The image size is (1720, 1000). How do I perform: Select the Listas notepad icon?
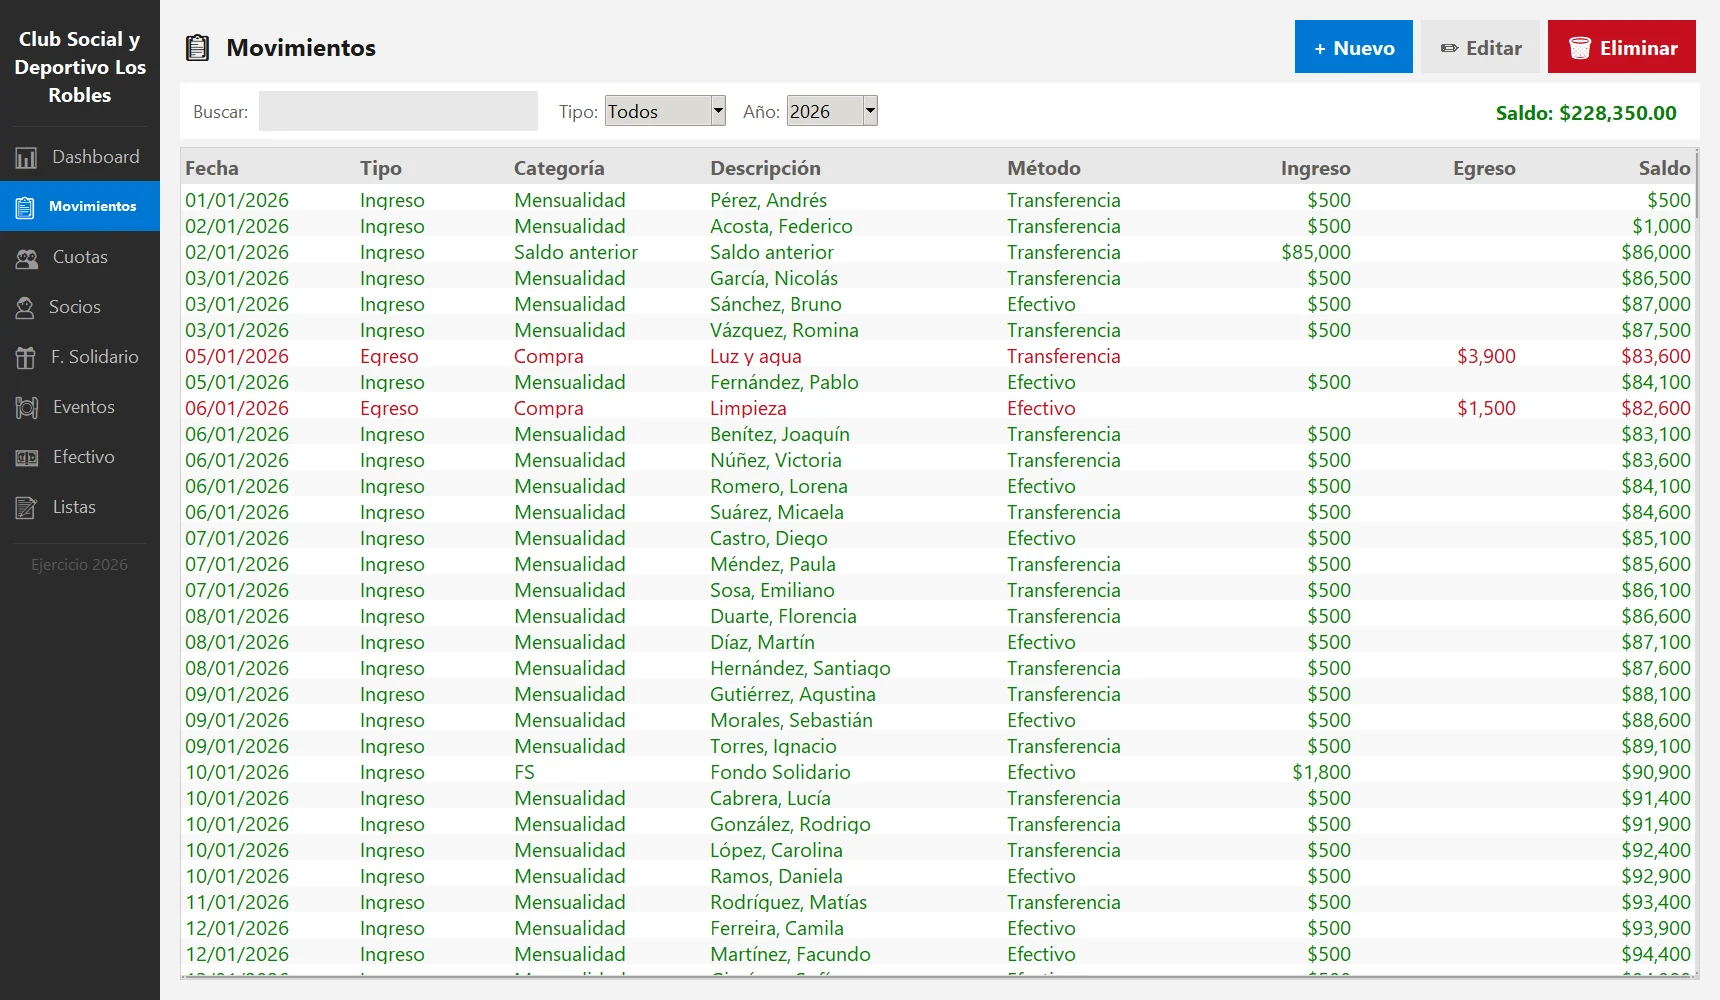[x=27, y=507]
